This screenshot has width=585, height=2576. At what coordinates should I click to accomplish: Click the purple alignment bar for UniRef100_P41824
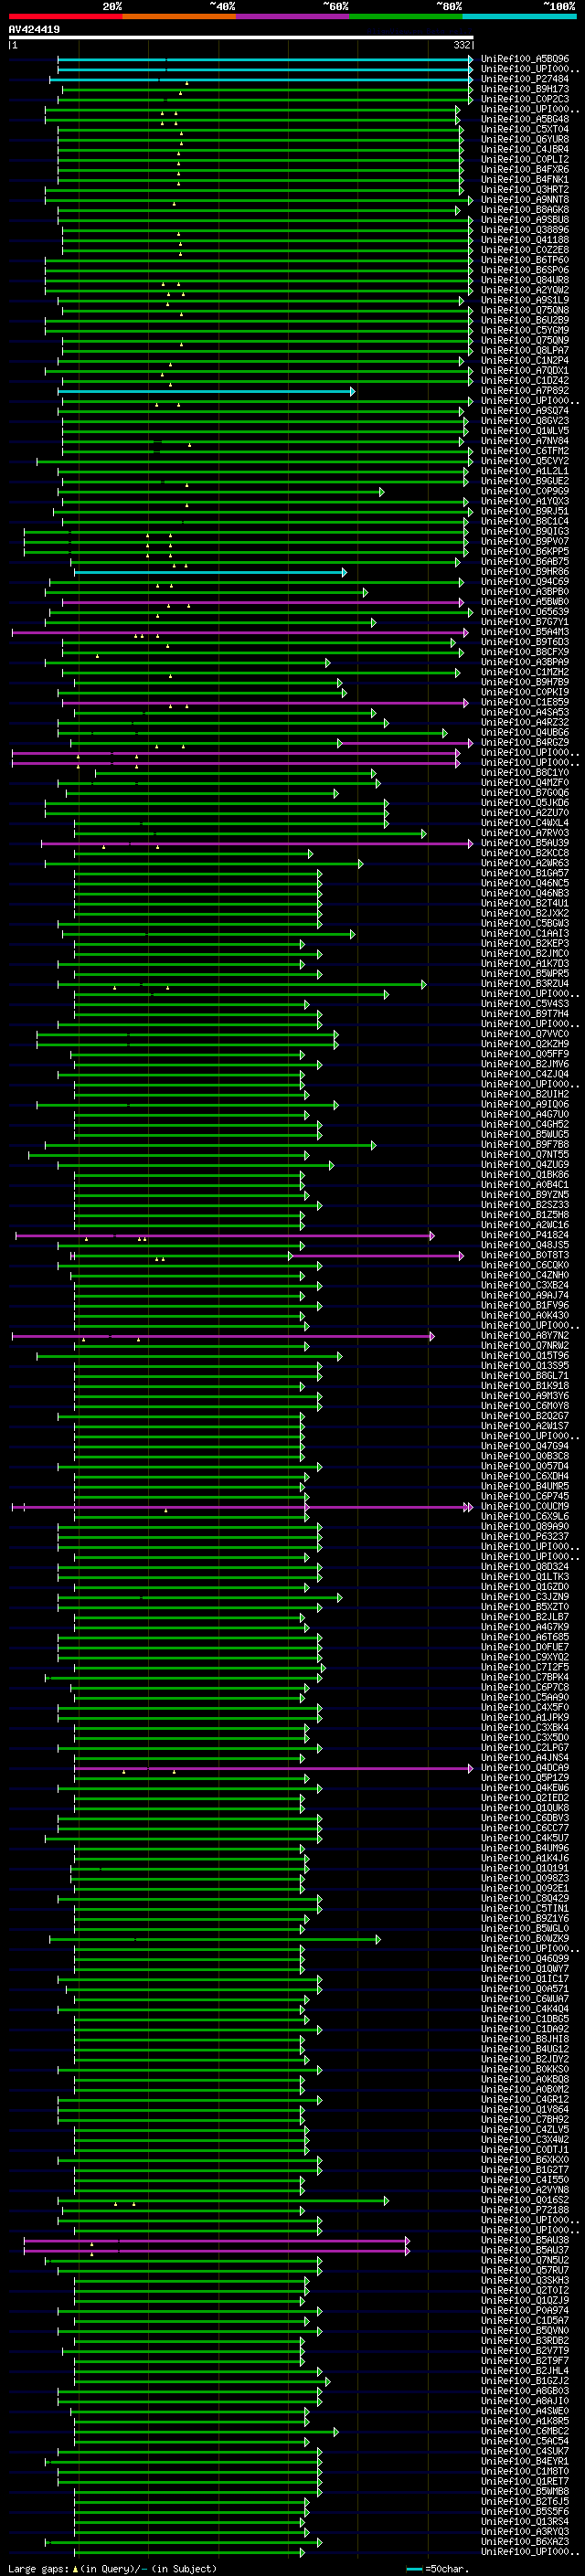(225, 1236)
